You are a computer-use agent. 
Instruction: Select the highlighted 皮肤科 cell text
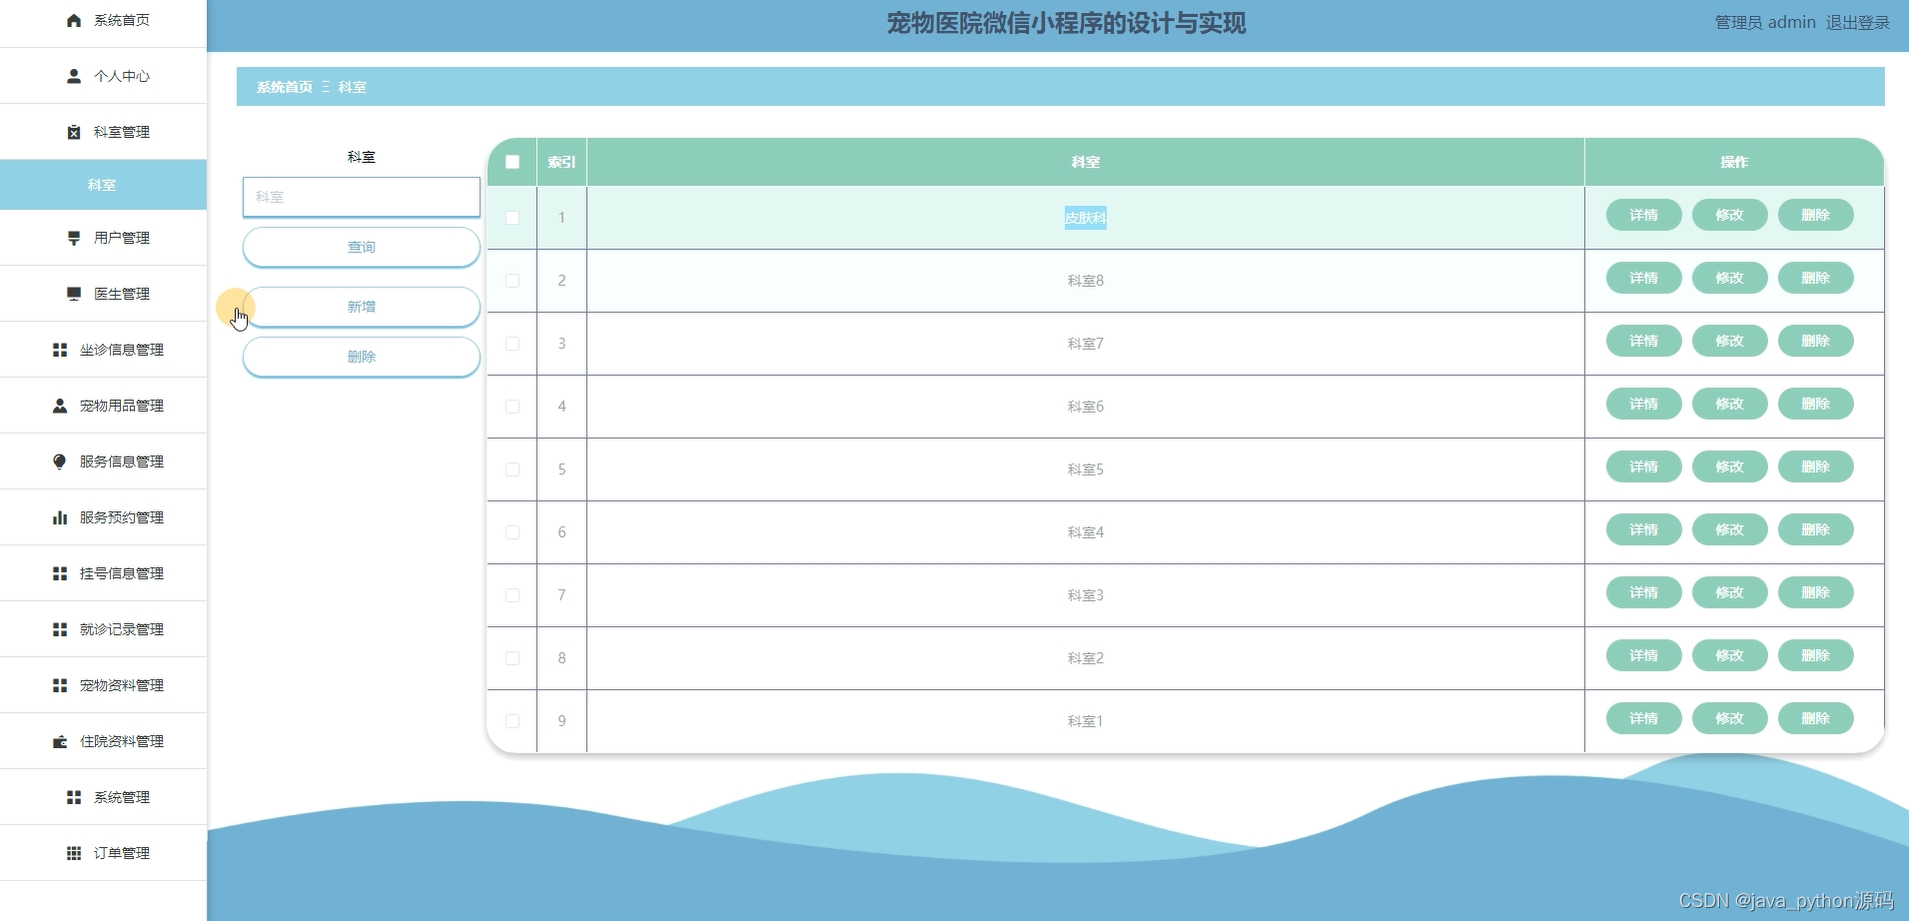tap(1085, 218)
